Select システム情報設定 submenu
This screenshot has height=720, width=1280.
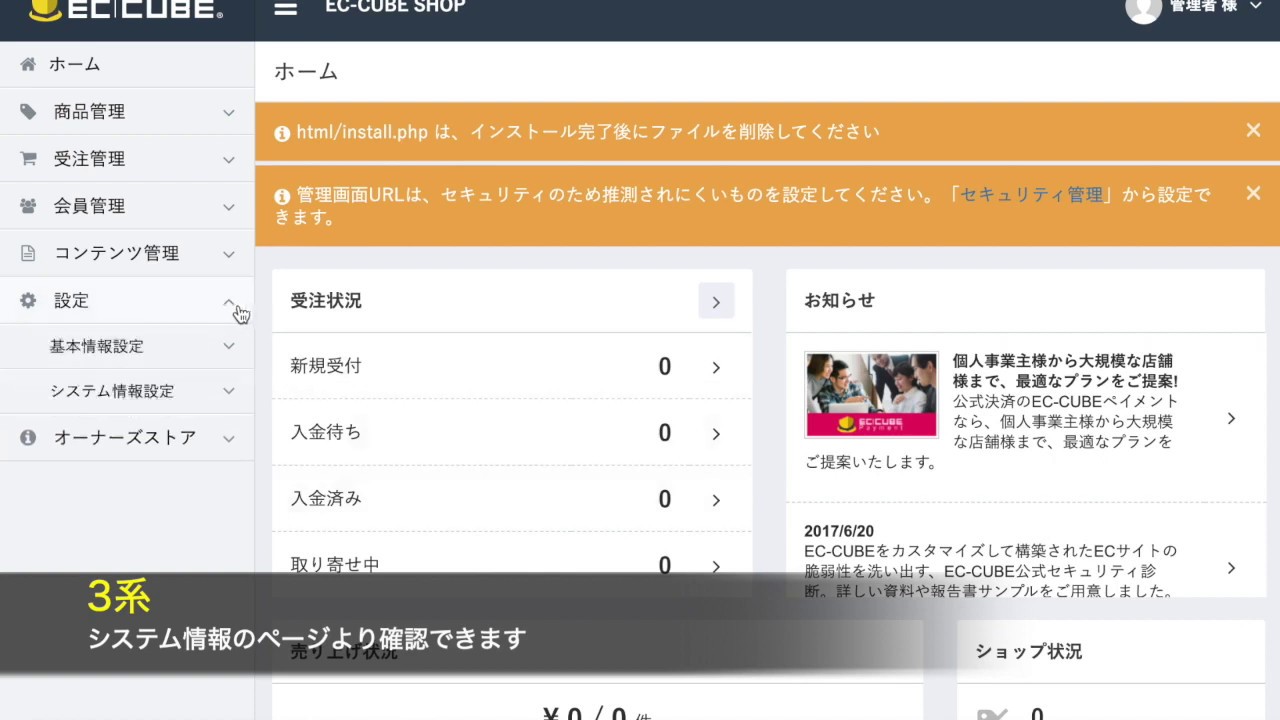127,391
